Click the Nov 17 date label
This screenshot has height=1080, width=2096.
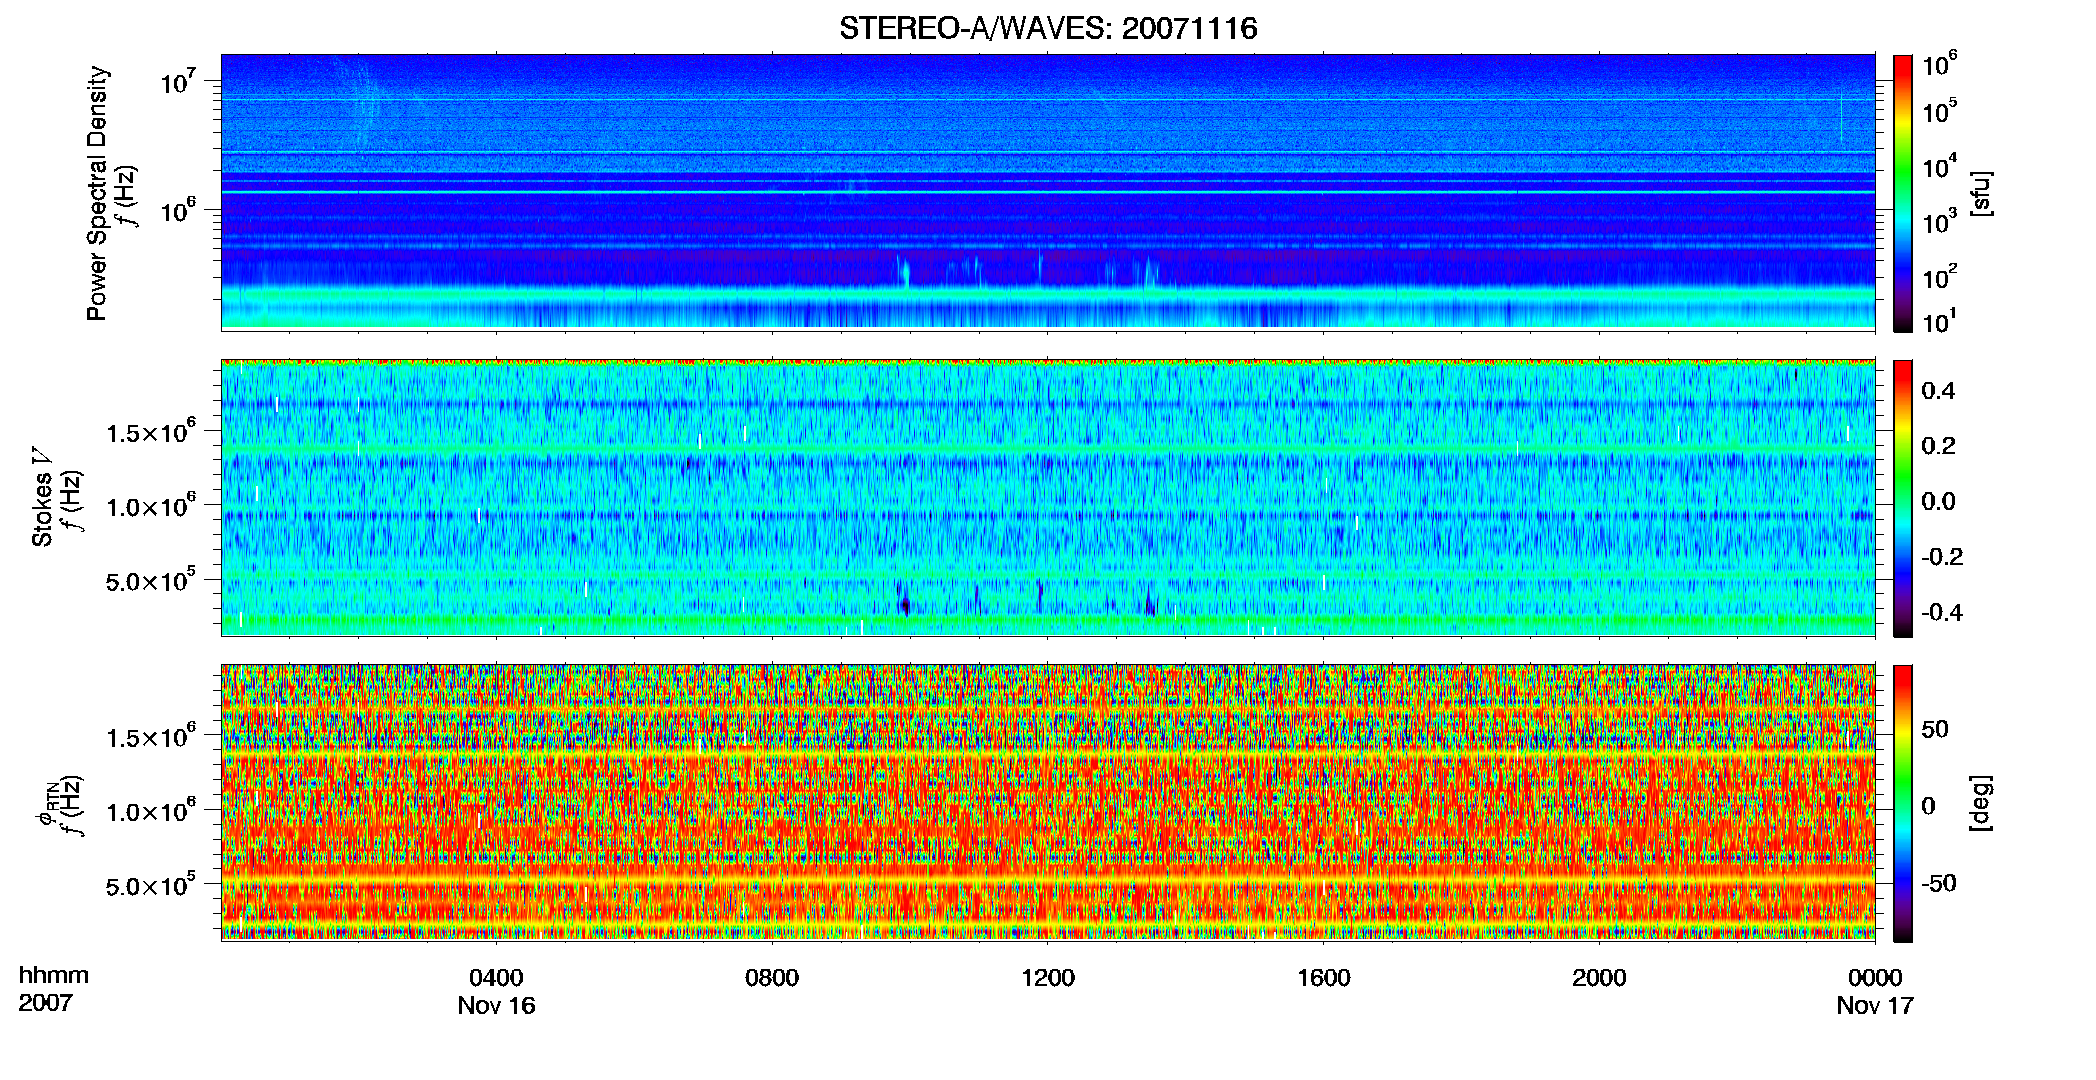pyautogui.click(x=1875, y=1006)
